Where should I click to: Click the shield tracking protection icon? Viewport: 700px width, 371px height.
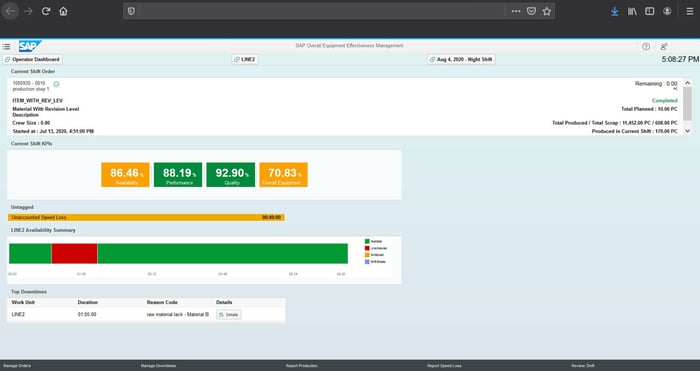point(131,11)
